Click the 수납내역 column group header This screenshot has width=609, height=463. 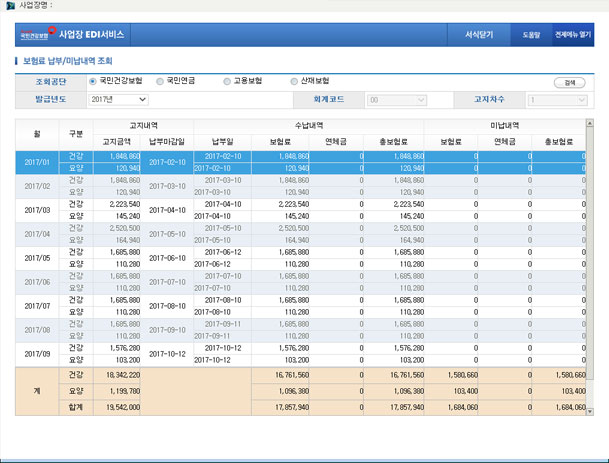309,126
